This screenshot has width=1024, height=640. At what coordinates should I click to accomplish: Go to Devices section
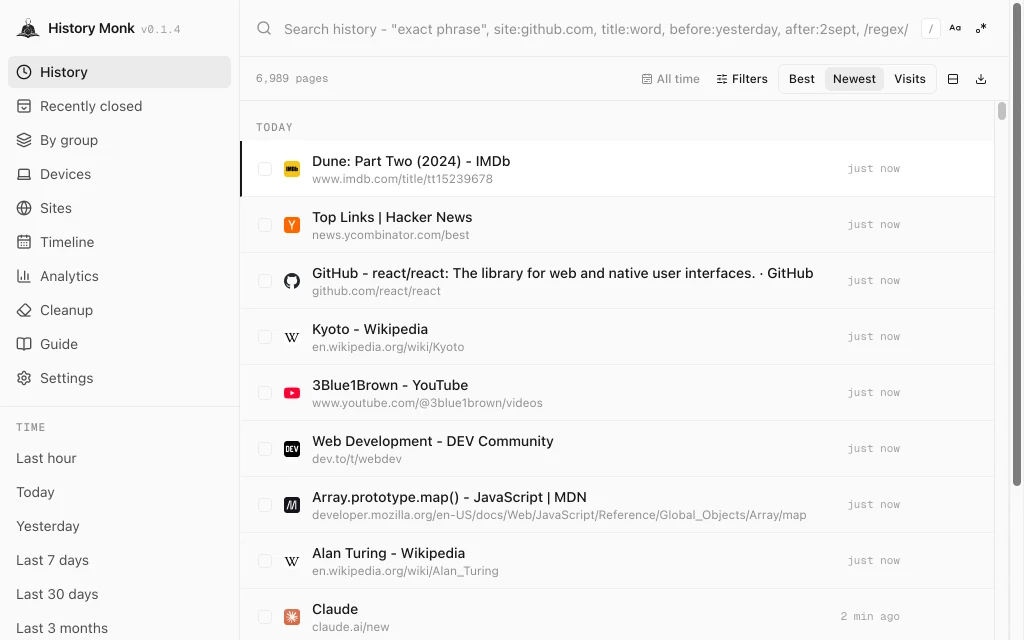[120, 174]
